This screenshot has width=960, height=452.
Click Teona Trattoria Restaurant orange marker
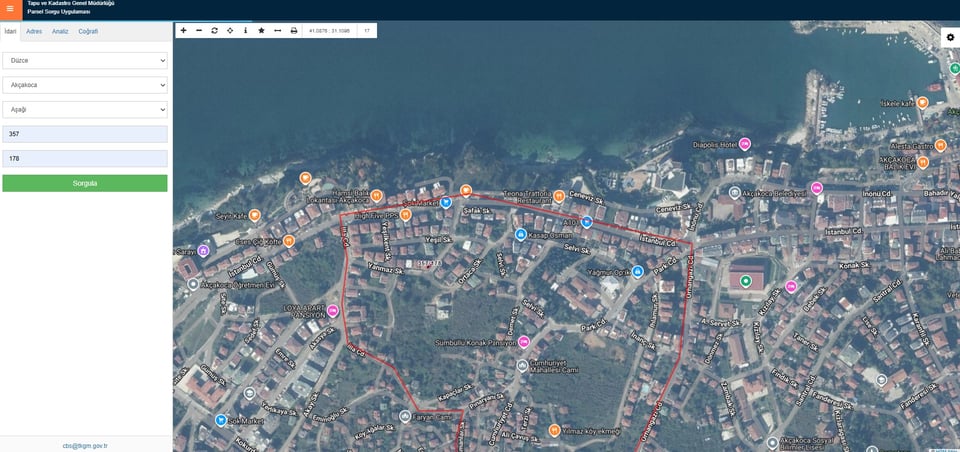click(x=558, y=196)
